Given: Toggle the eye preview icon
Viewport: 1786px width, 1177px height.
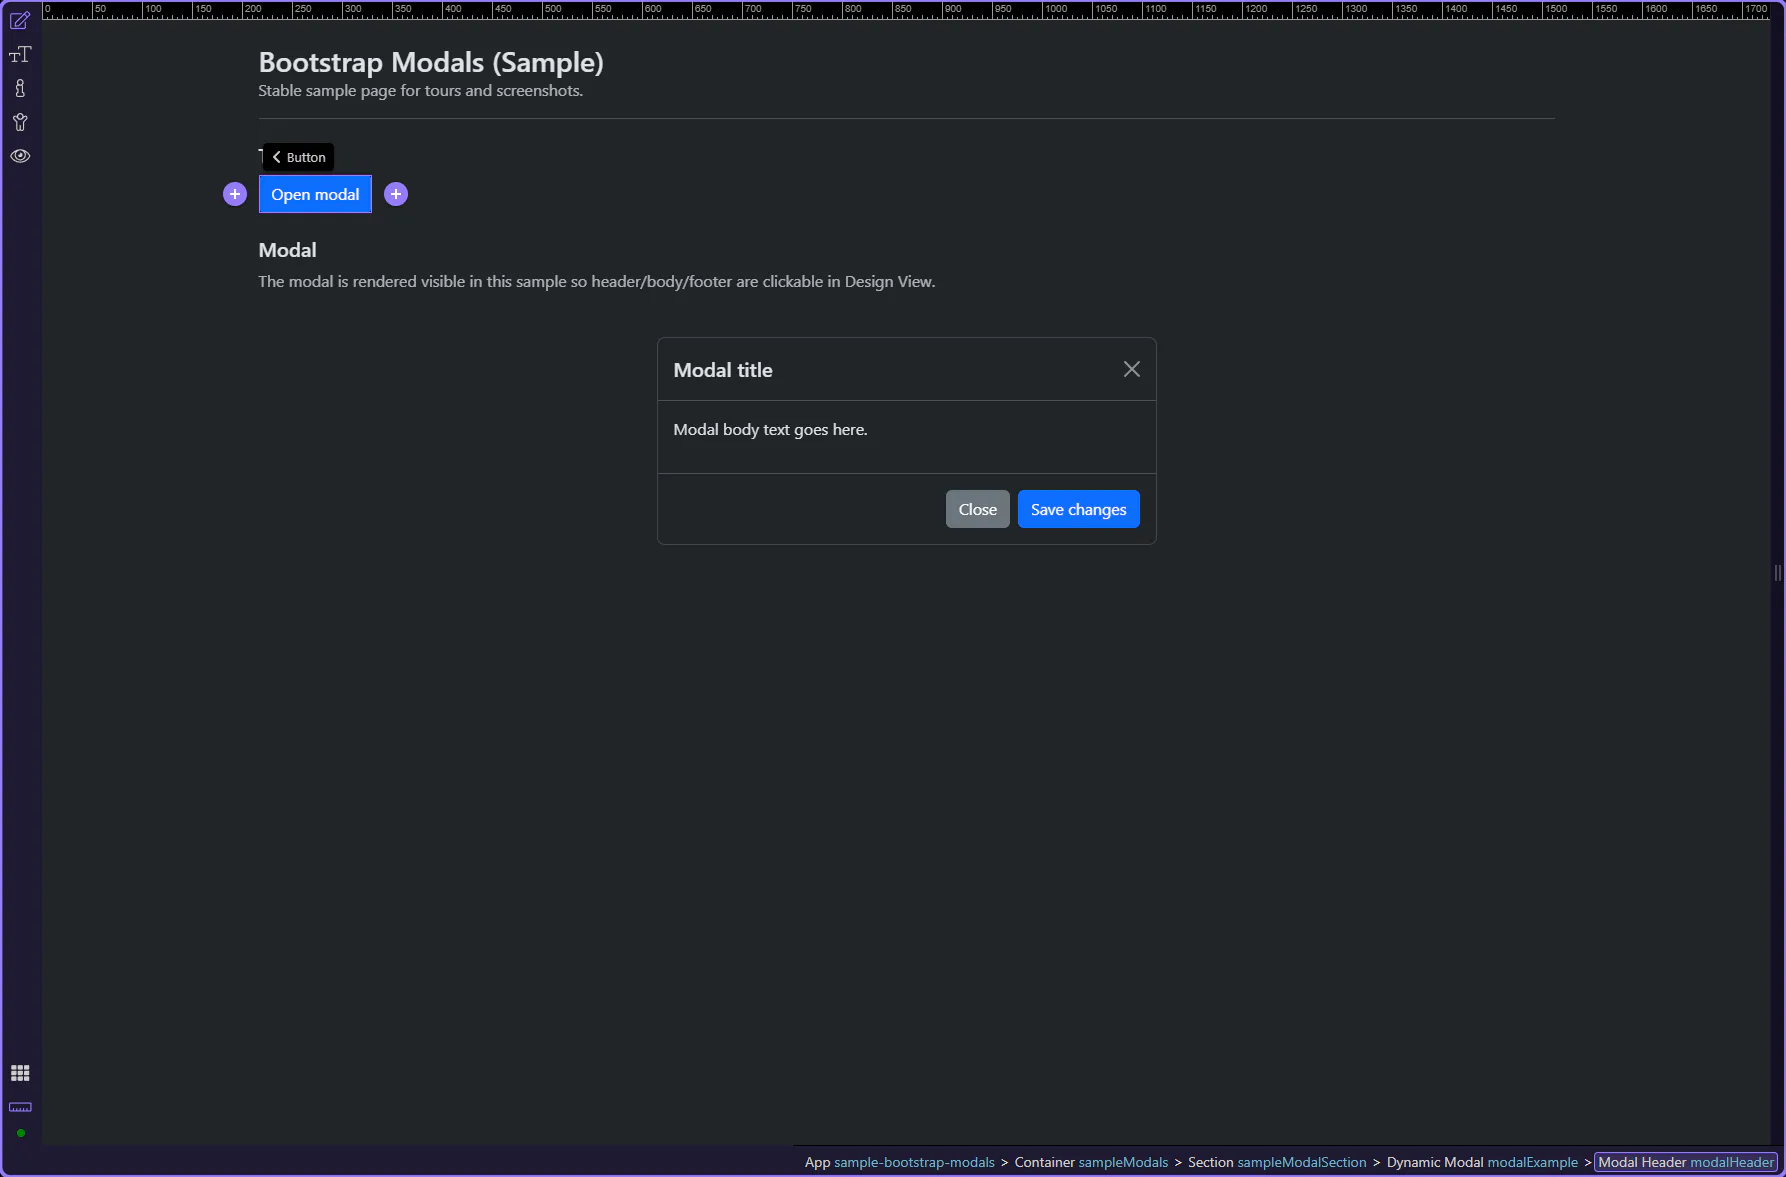Looking at the screenshot, I should 20,156.
